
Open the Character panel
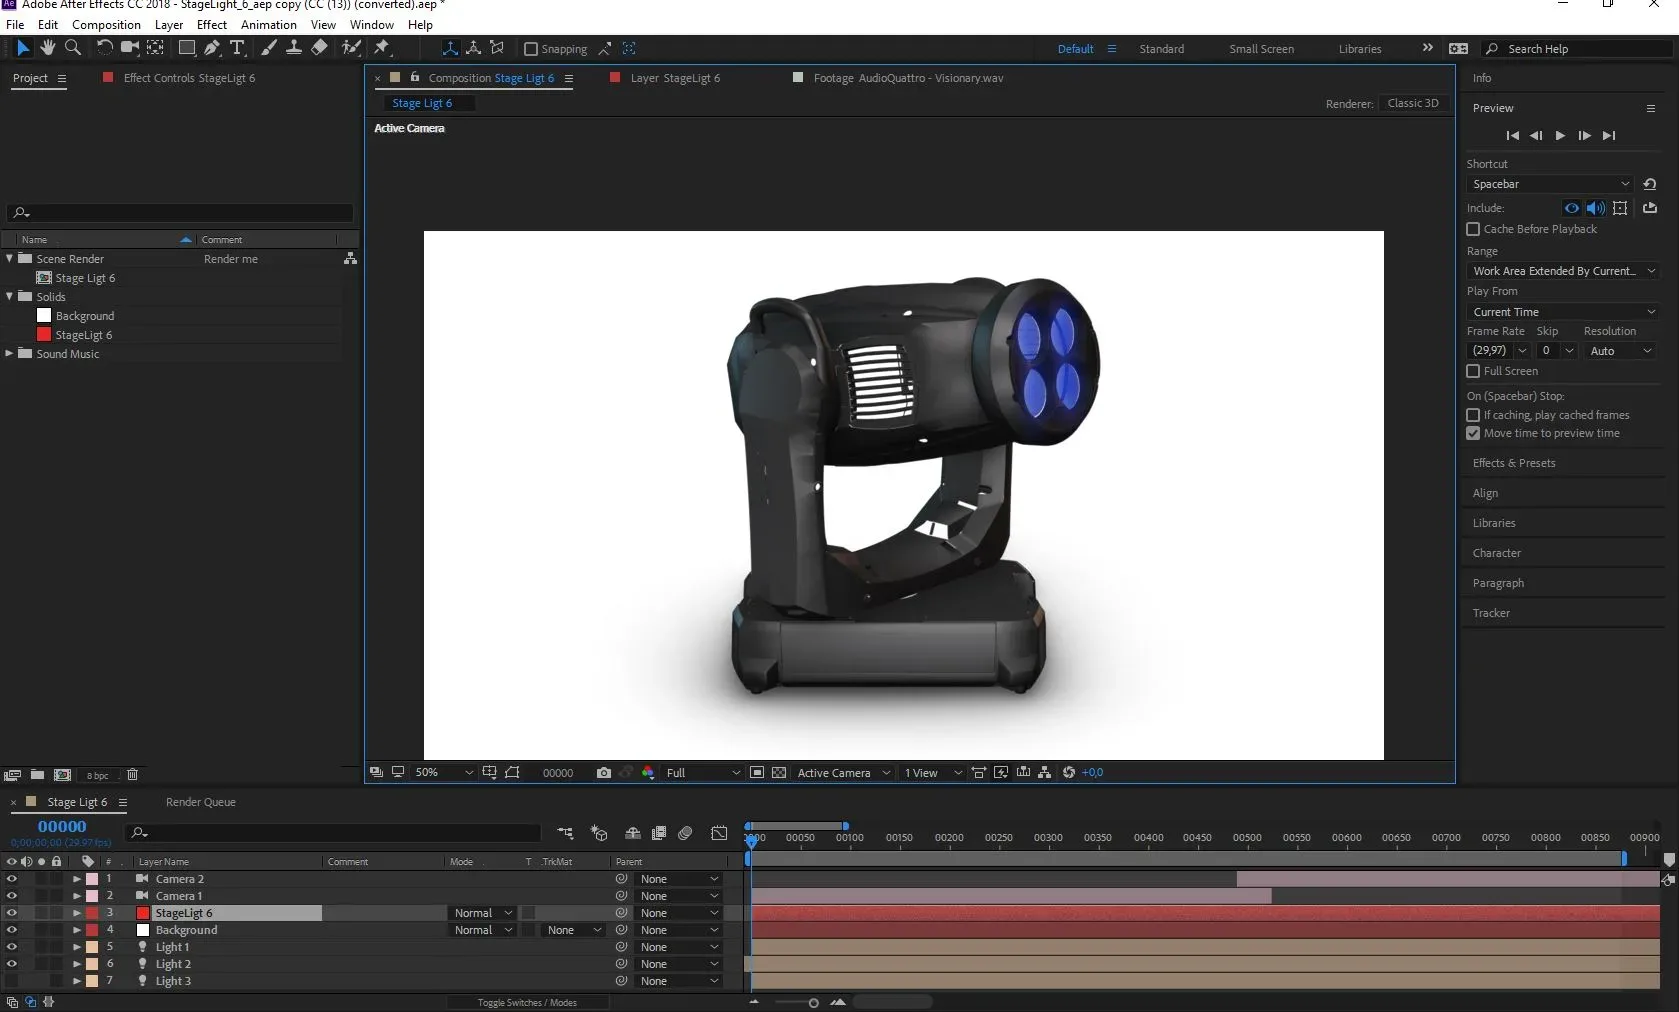coord(1496,553)
